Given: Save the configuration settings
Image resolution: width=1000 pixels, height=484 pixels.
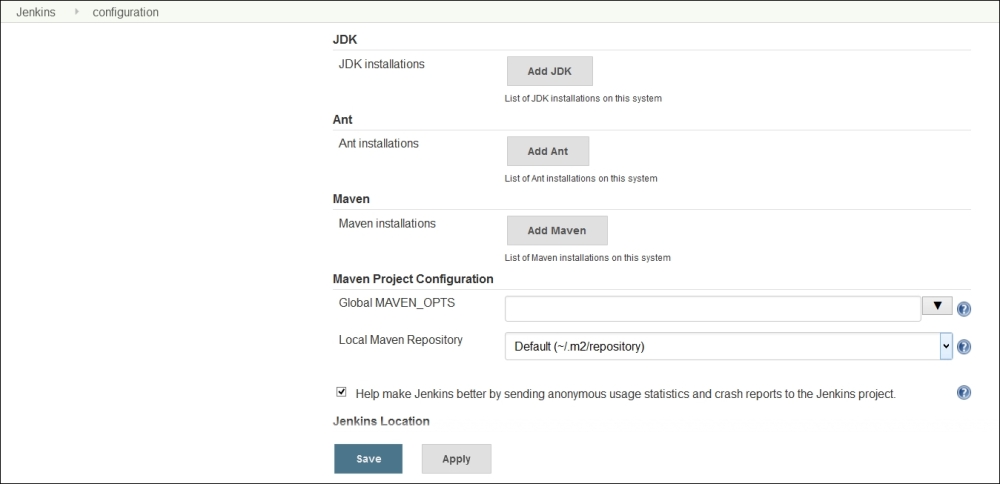Looking at the screenshot, I should [368, 459].
